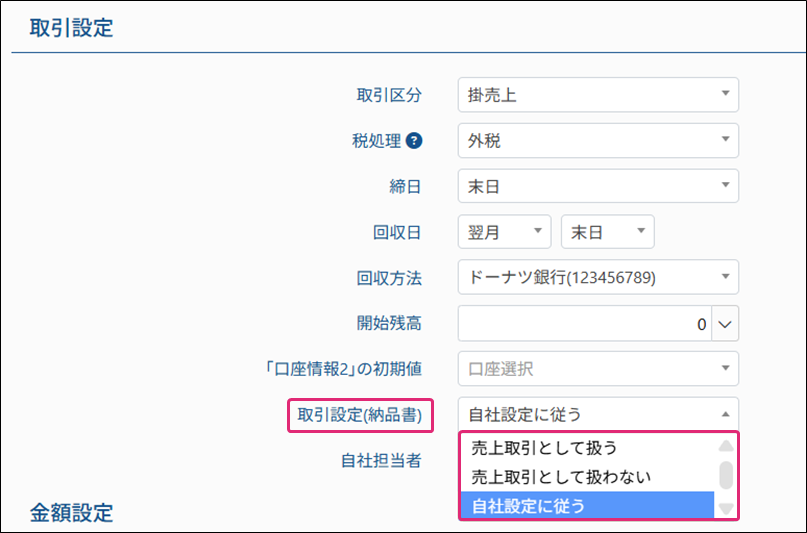Collapse the open 取引設定(納品書) dropdown
807x533 pixels.
point(598,414)
